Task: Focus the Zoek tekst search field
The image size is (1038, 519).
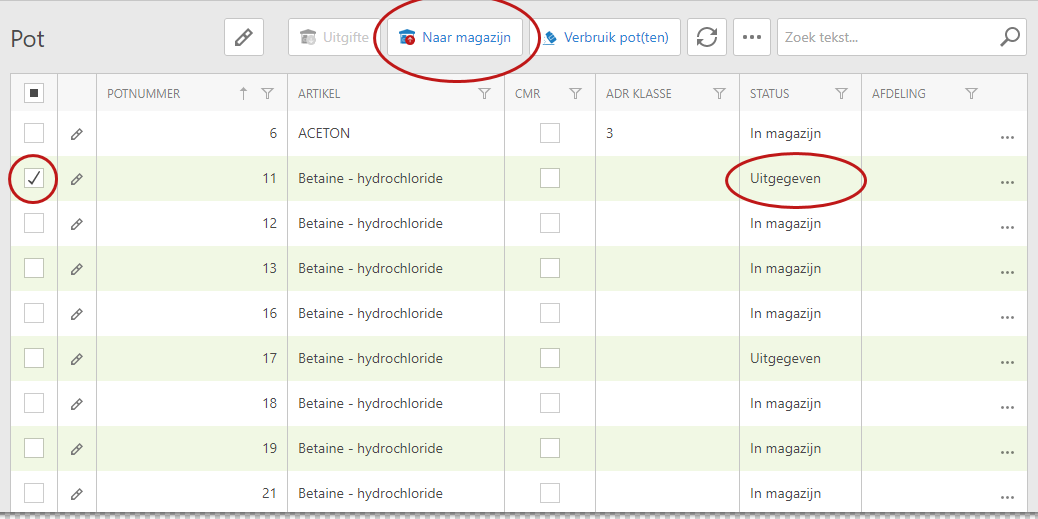Action: click(x=885, y=38)
